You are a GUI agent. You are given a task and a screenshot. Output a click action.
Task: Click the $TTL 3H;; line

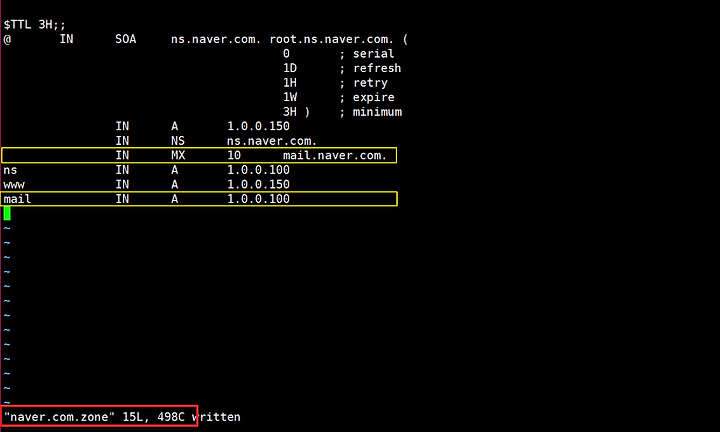coord(34,24)
